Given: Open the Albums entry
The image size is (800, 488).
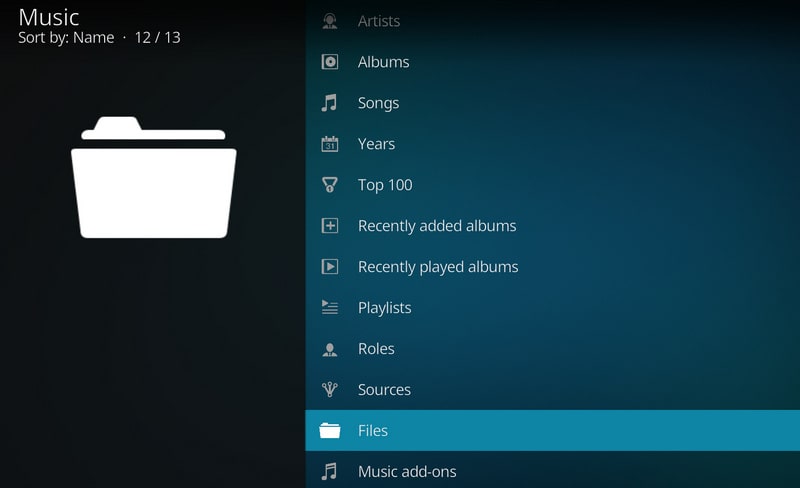Looking at the screenshot, I should 553,62.
